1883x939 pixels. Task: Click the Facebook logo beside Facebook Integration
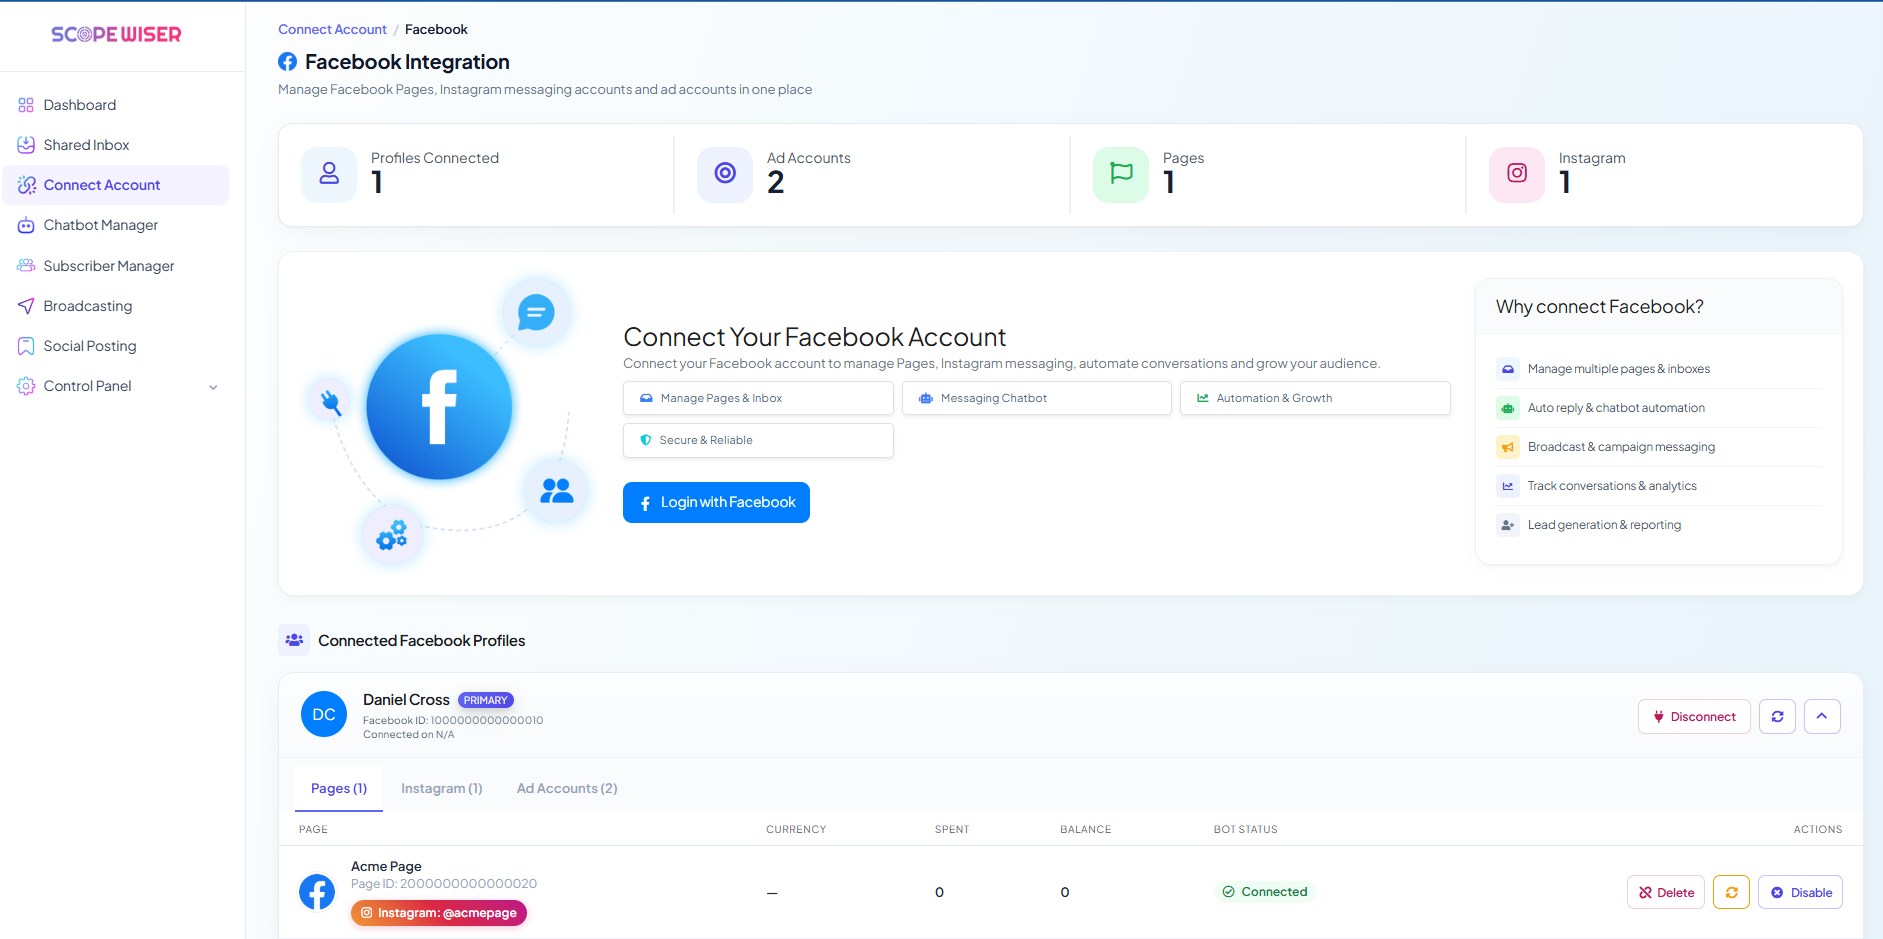point(288,62)
